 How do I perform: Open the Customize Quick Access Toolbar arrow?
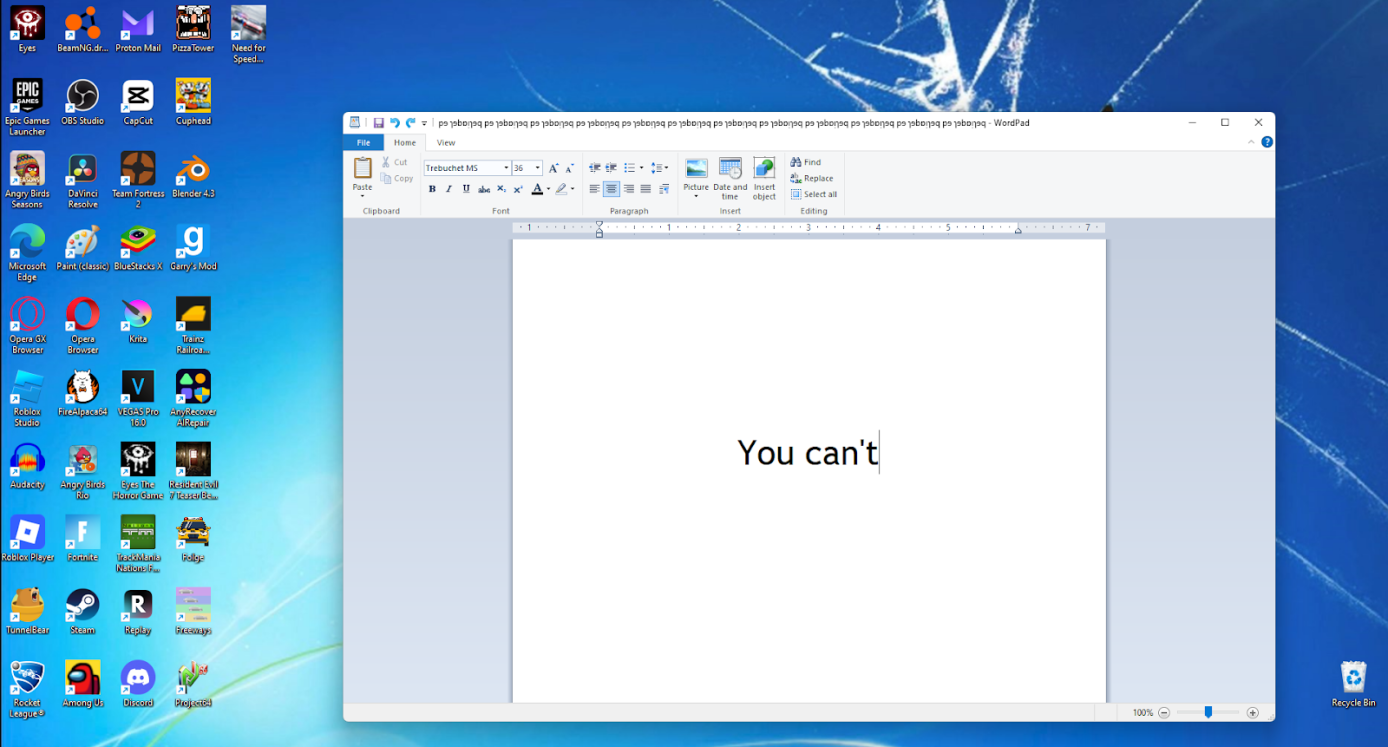tap(424, 123)
